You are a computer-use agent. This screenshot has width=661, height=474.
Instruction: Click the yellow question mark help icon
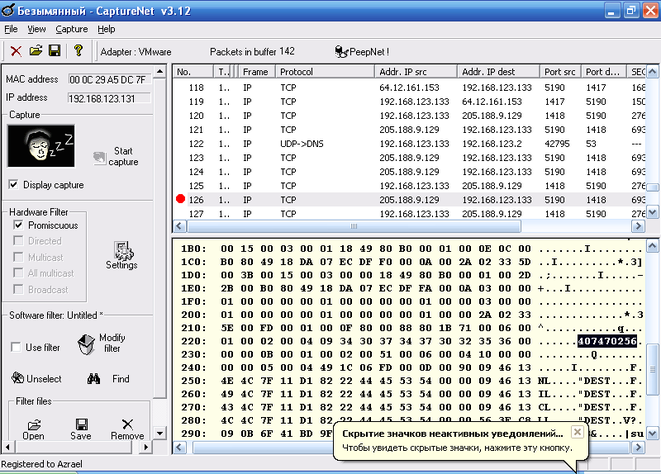[78, 51]
